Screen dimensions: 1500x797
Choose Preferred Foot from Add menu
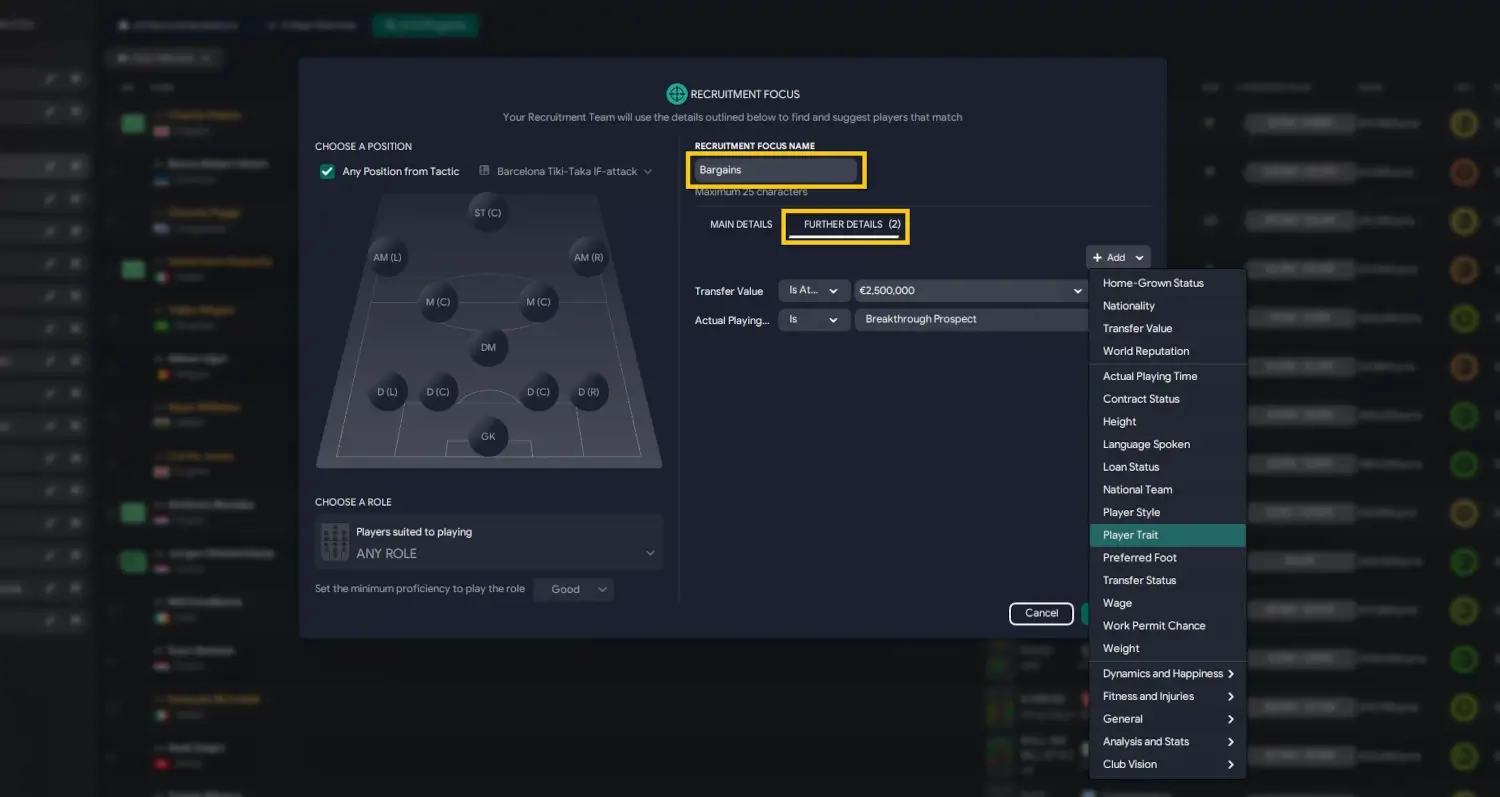(1167, 558)
